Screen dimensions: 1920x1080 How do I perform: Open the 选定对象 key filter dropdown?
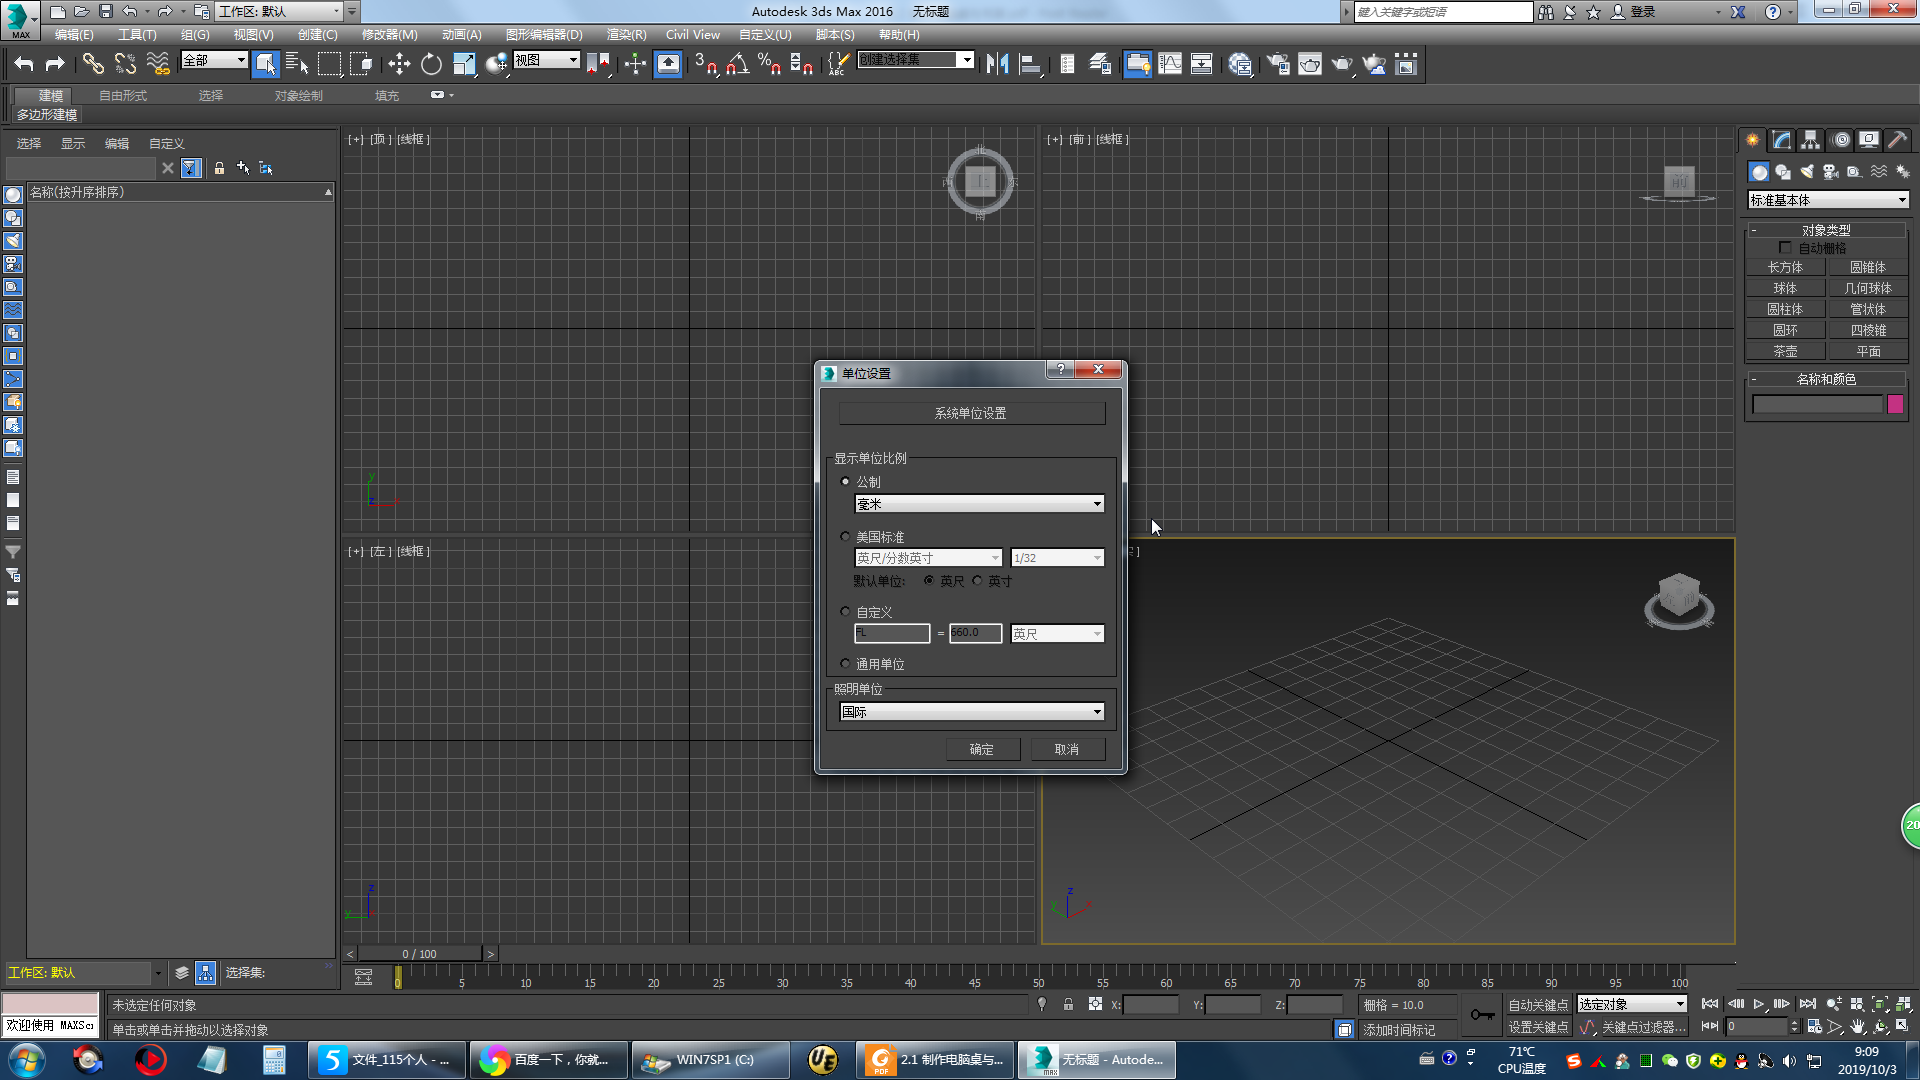1632,1004
